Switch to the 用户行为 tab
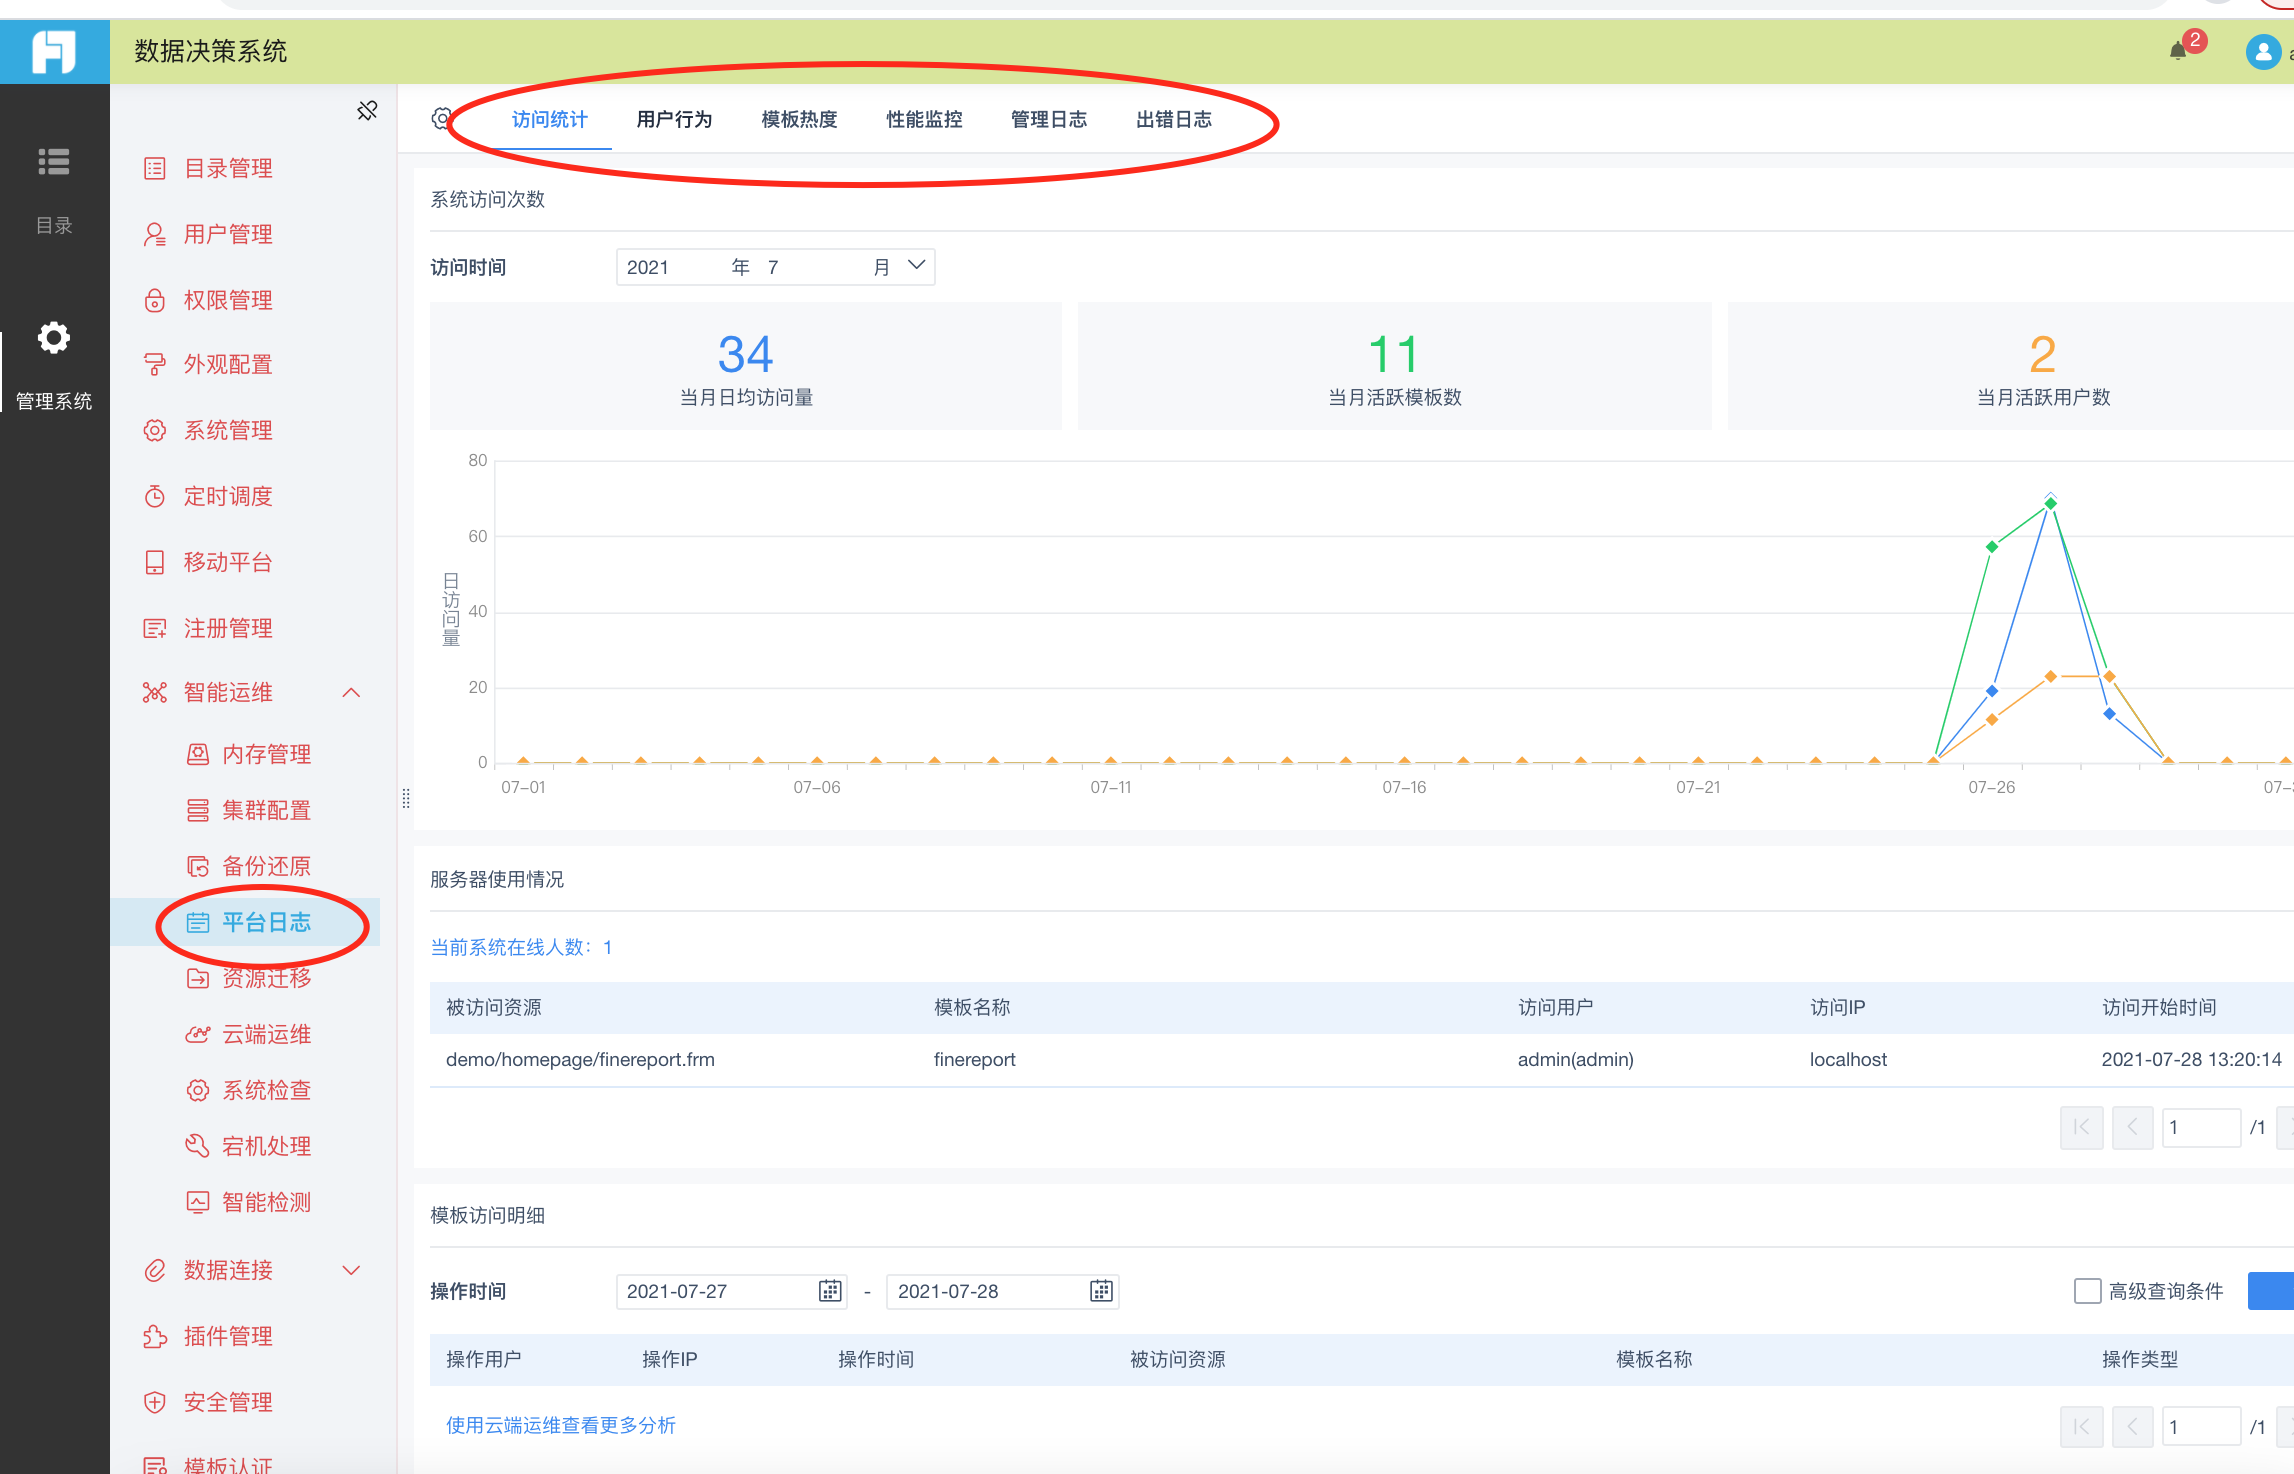Image resolution: width=2294 pixels, height=1474 pixels. tap(674, 119)
